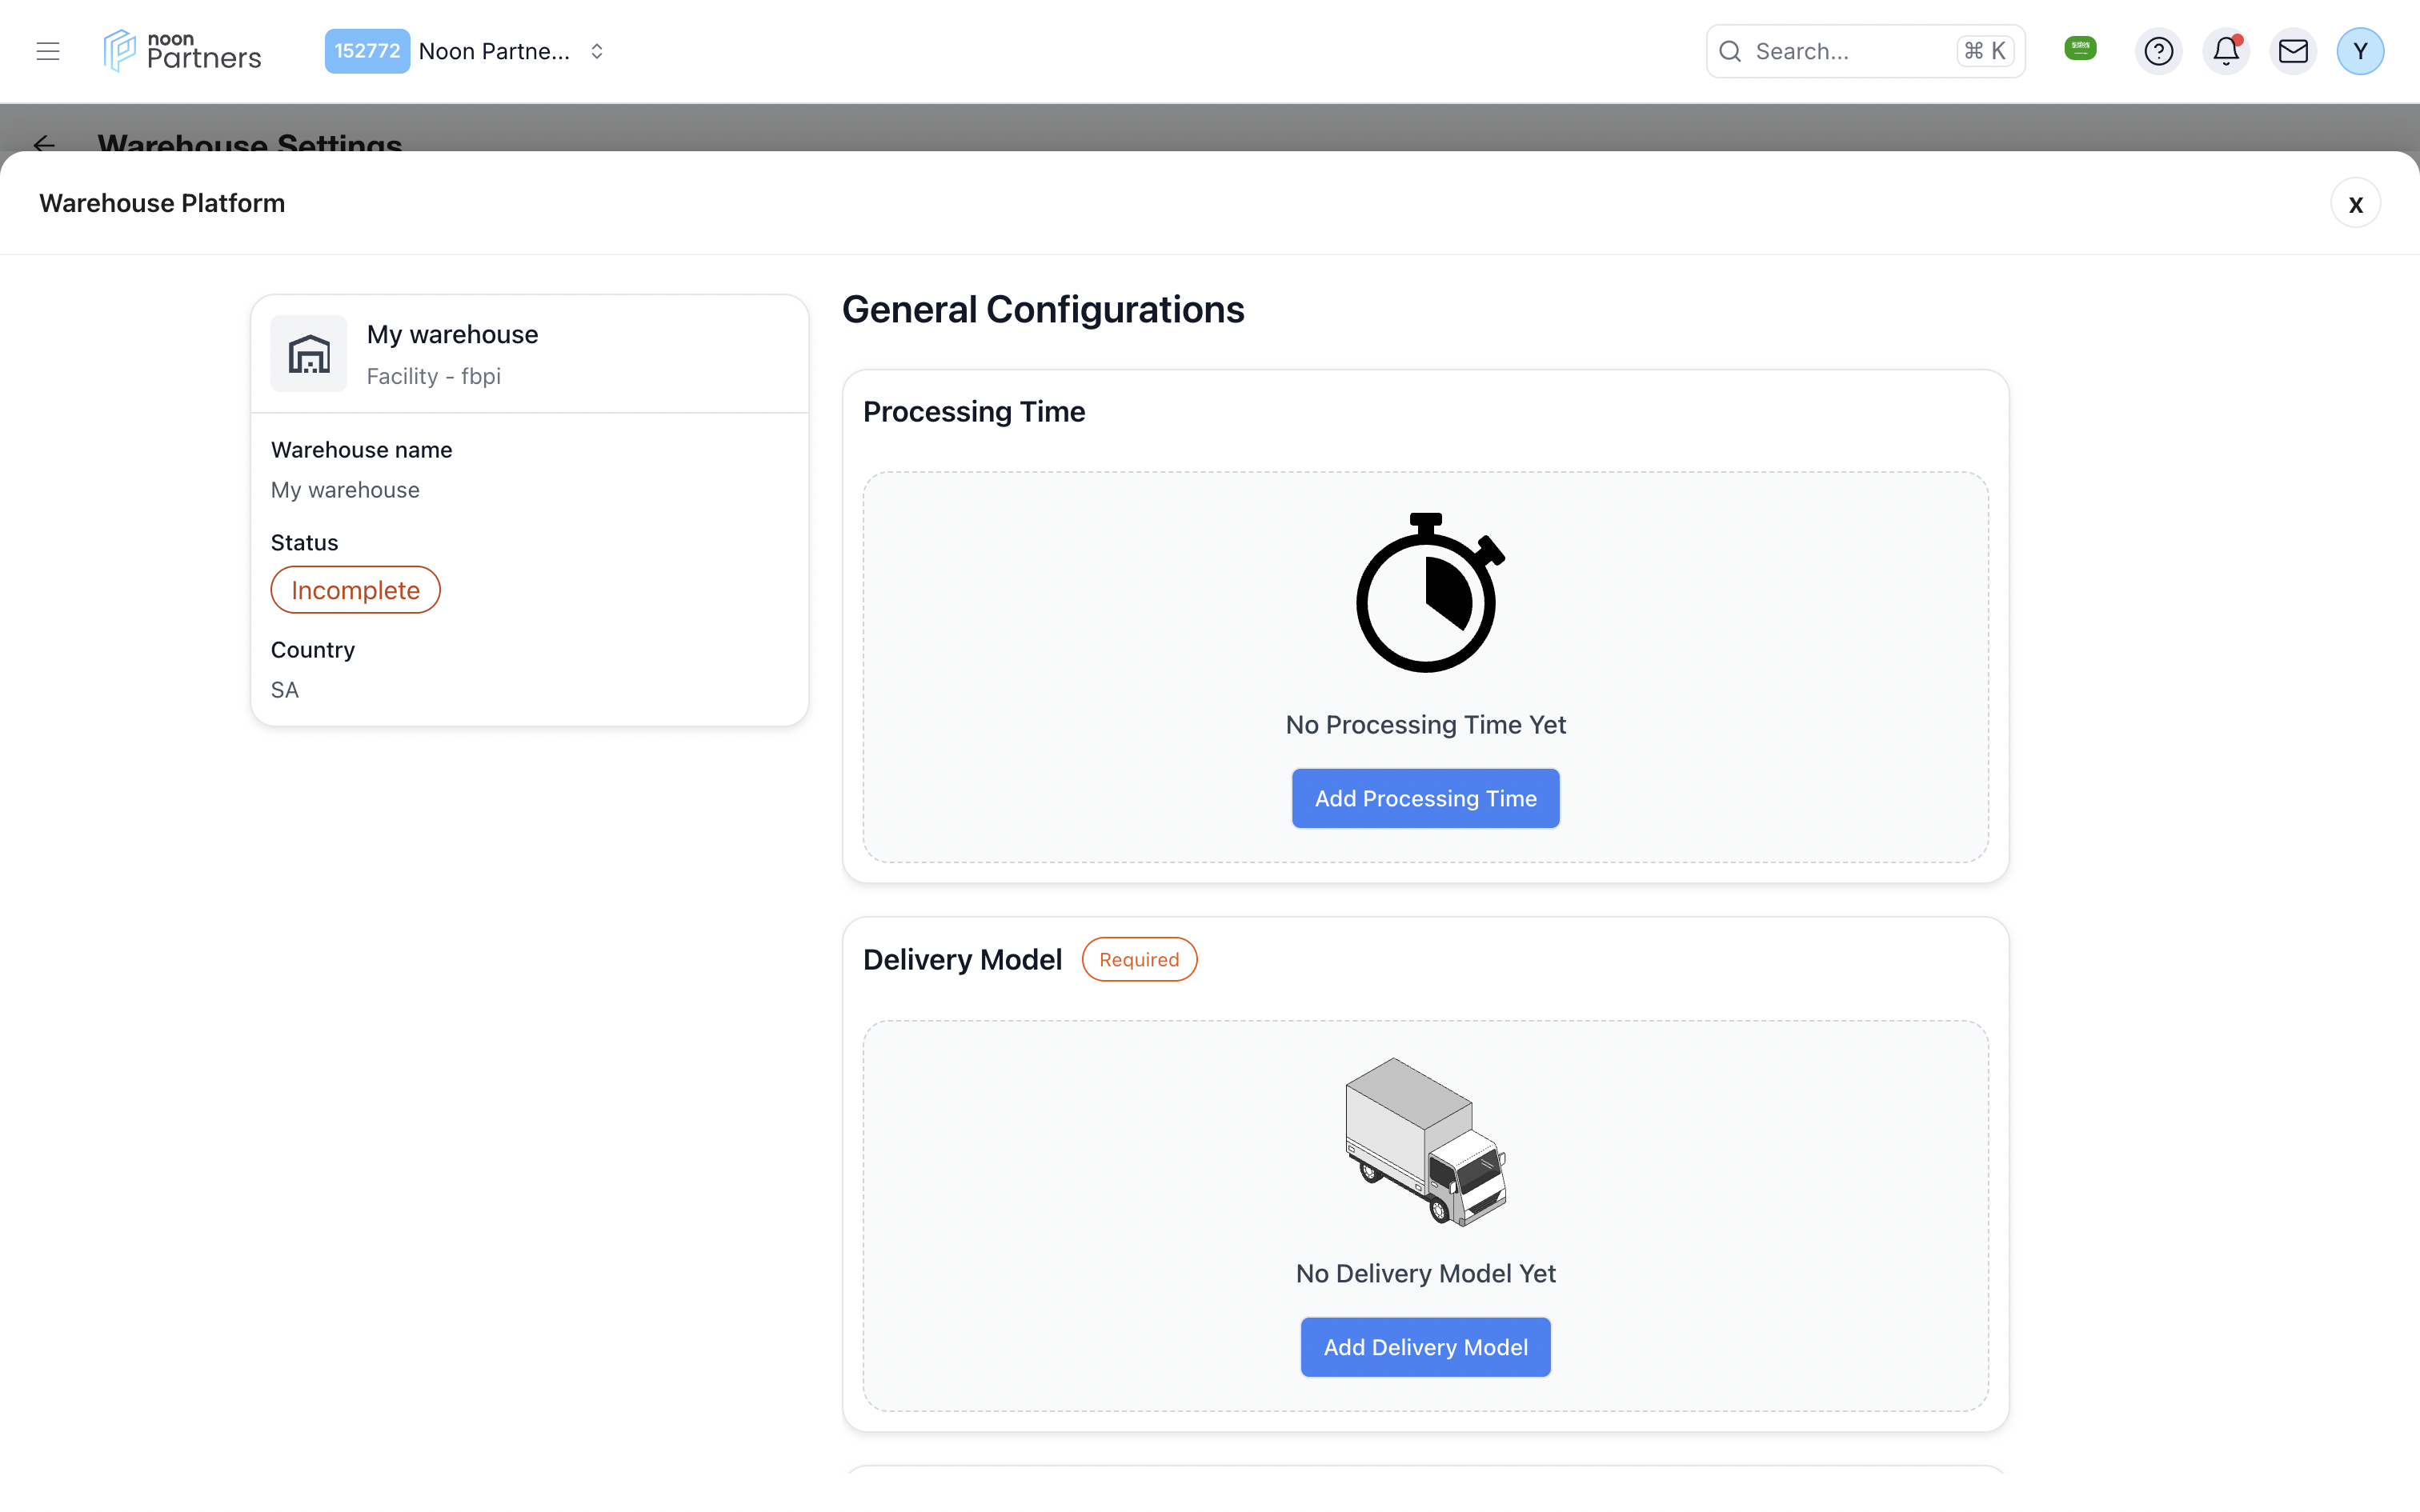Click the Delivery Model section title
This screenshot has width=2420, height=1512.
(x=962, y=960)
